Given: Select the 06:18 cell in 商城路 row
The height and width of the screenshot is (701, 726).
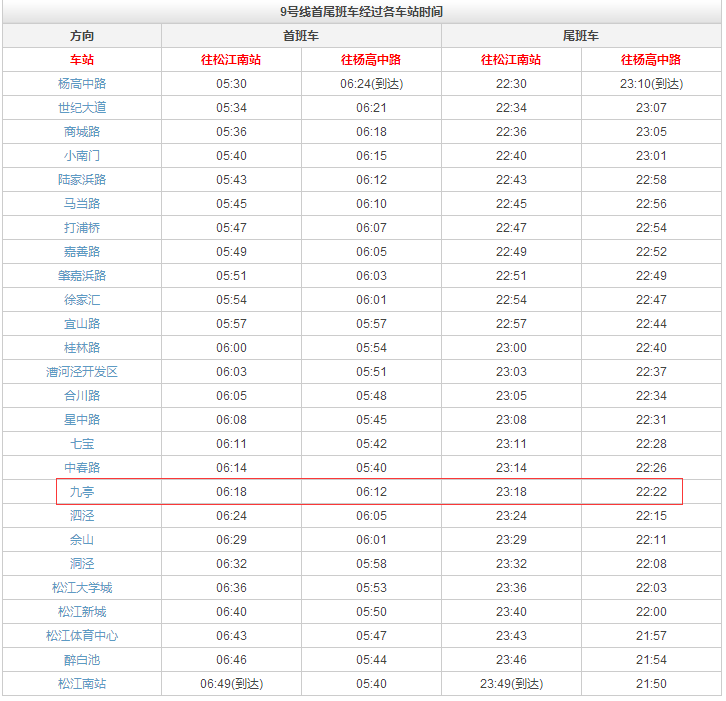Looking at the screenshot, I should coord(371,132).
